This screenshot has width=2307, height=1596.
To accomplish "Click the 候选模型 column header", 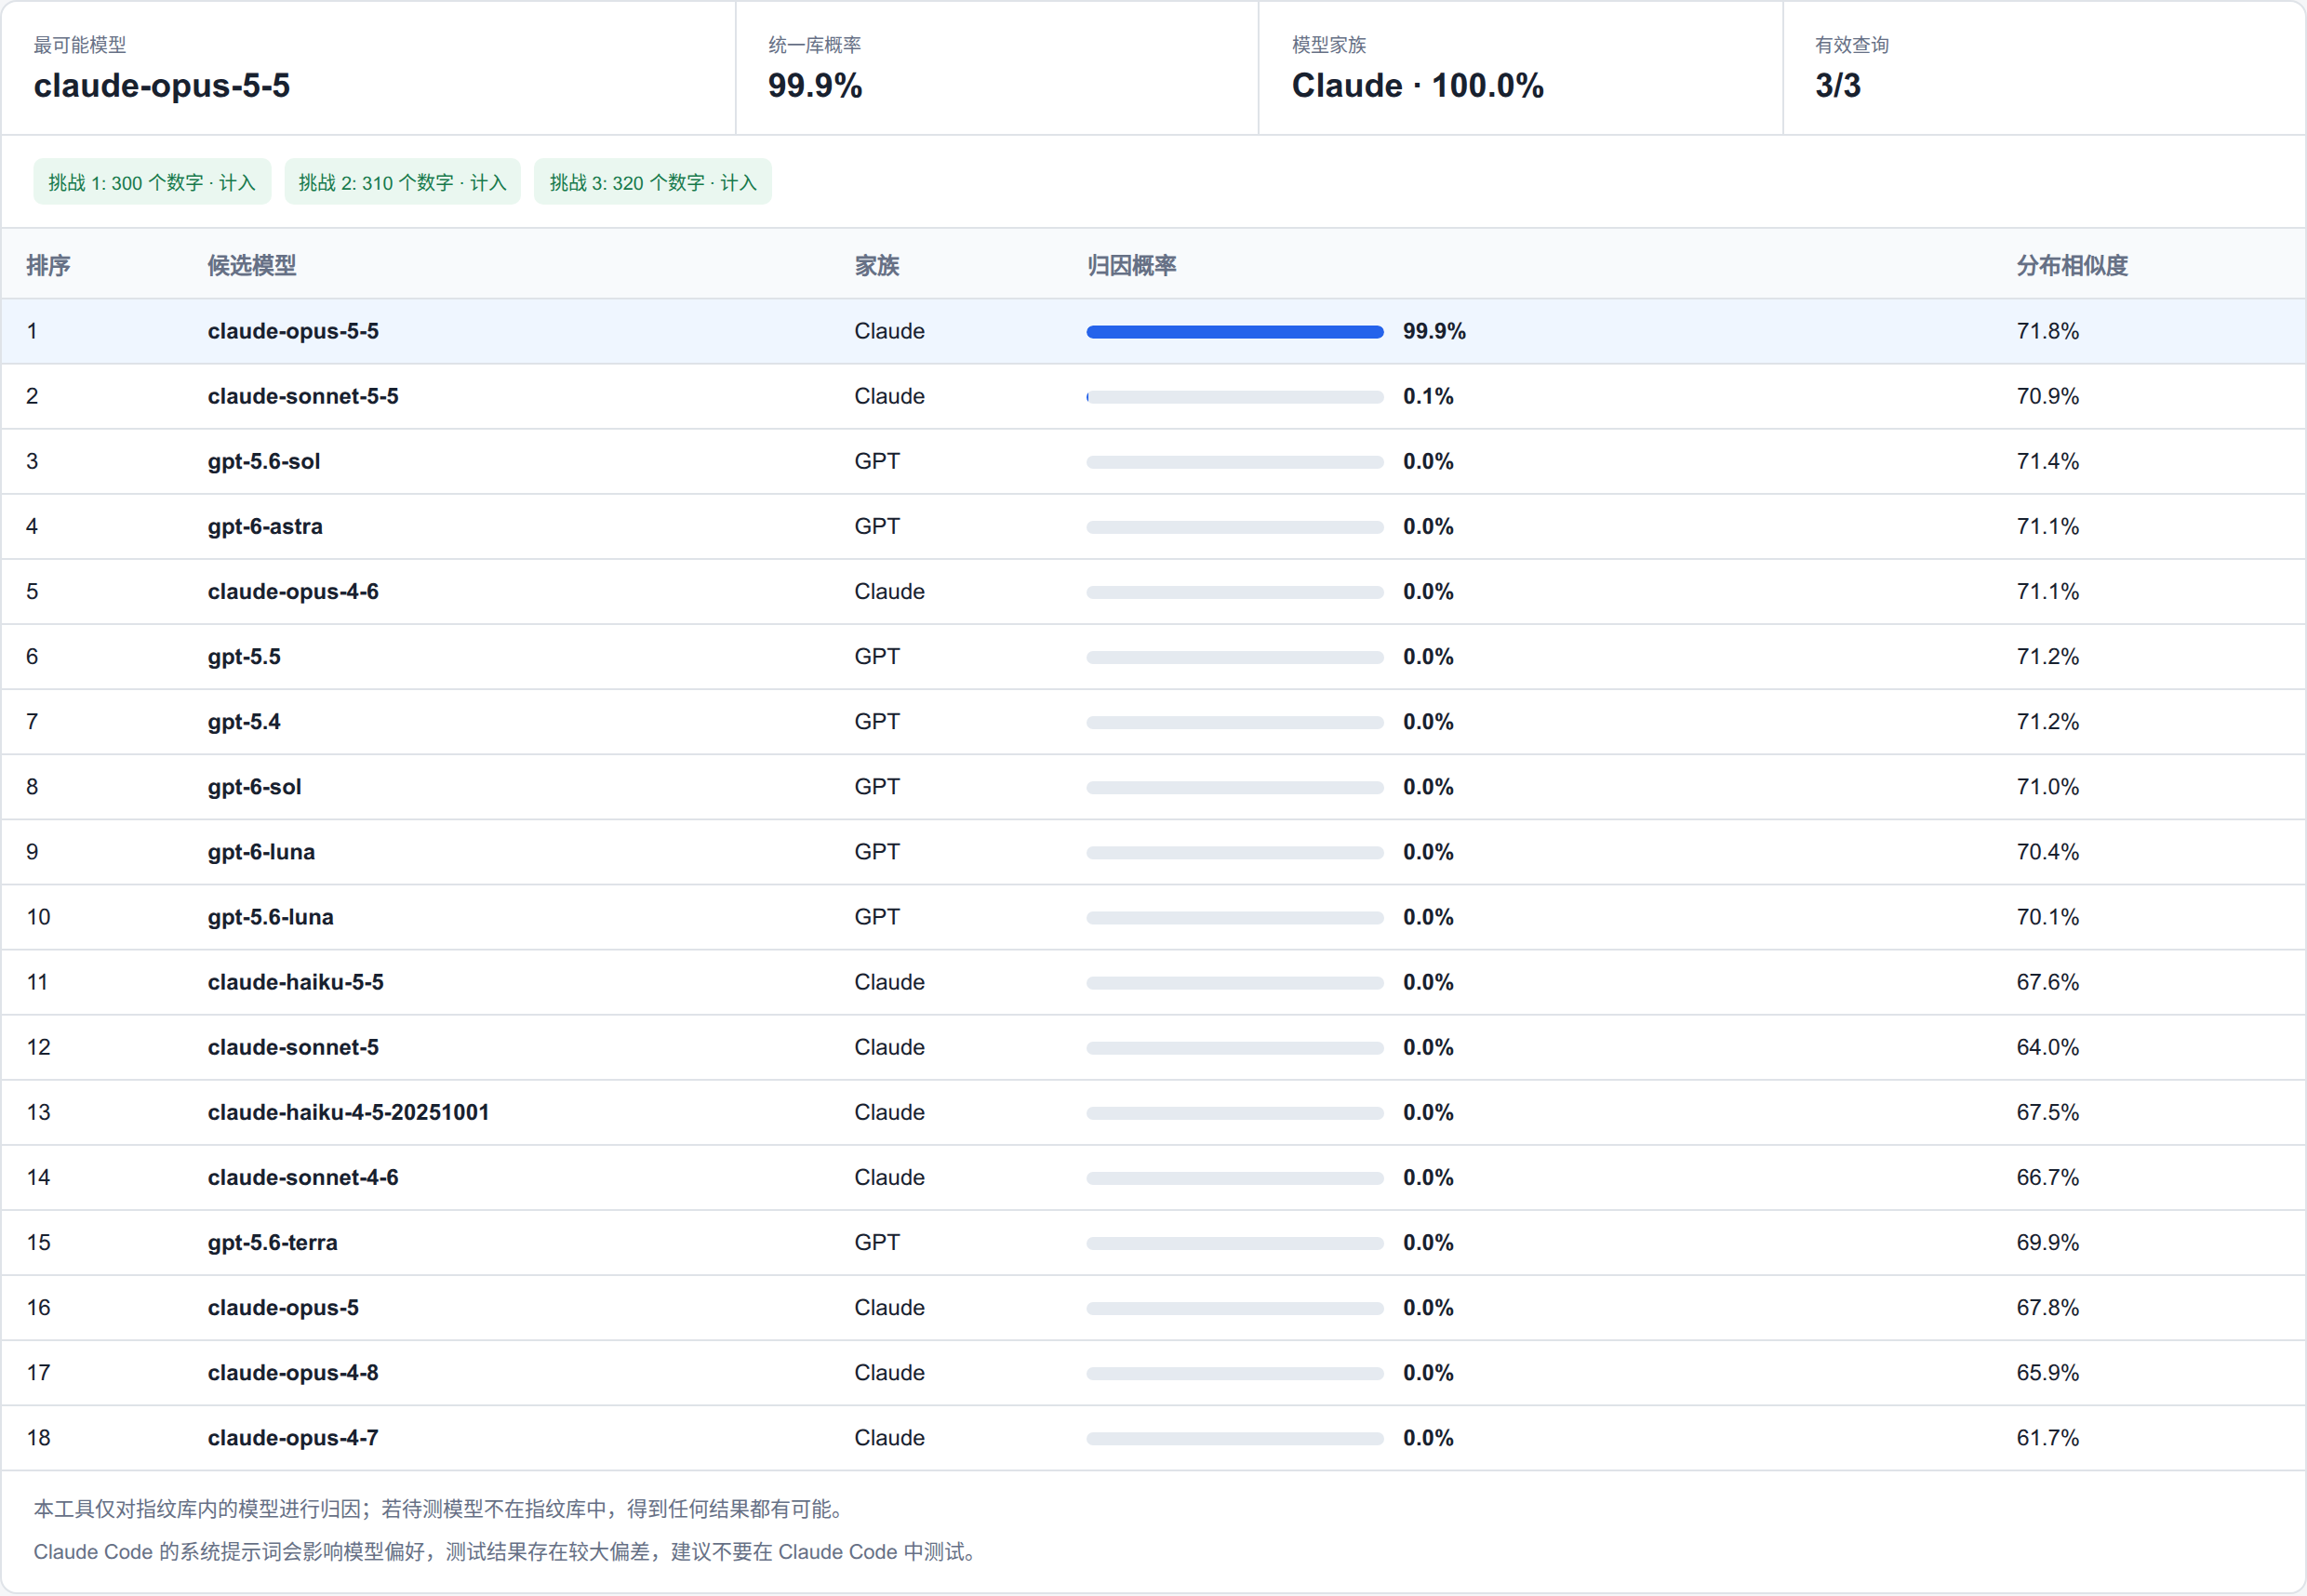I will (252, 265).
